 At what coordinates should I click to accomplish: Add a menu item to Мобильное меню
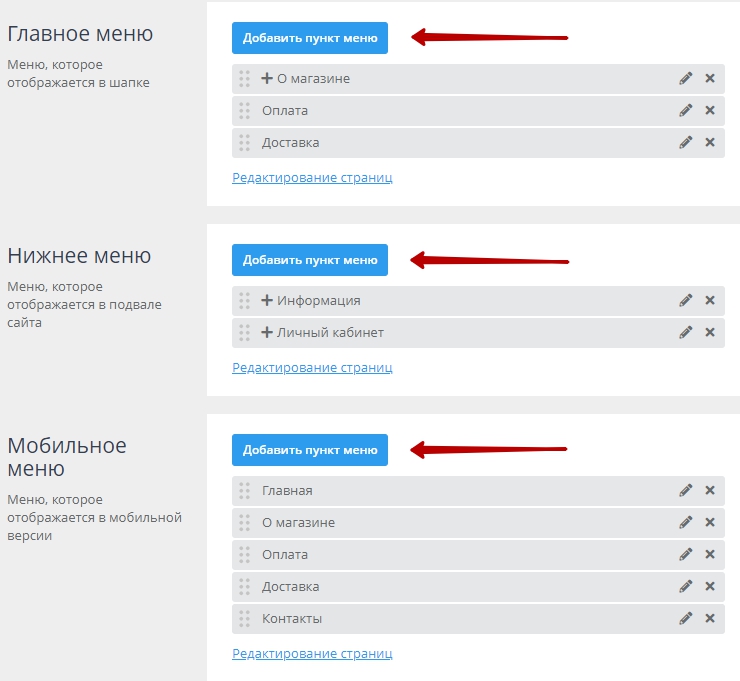(x=310, y=450)
